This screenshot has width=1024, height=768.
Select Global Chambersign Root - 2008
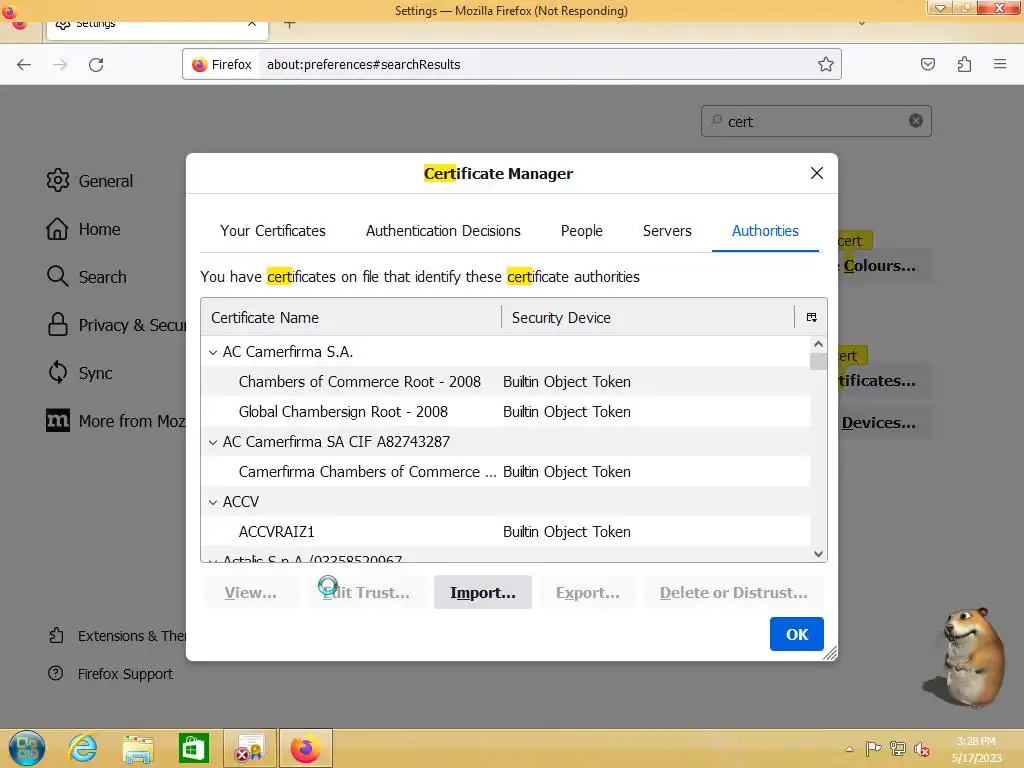(x=505, y=412)
